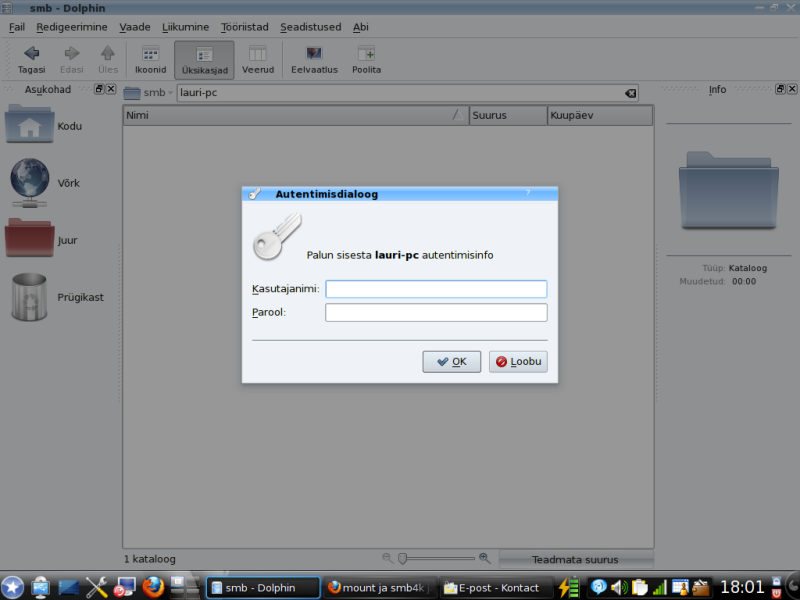Toggle Veerud columns view mode
This screenshot has height=600, width=800.
pyautogui.click(x=257, y=60)
